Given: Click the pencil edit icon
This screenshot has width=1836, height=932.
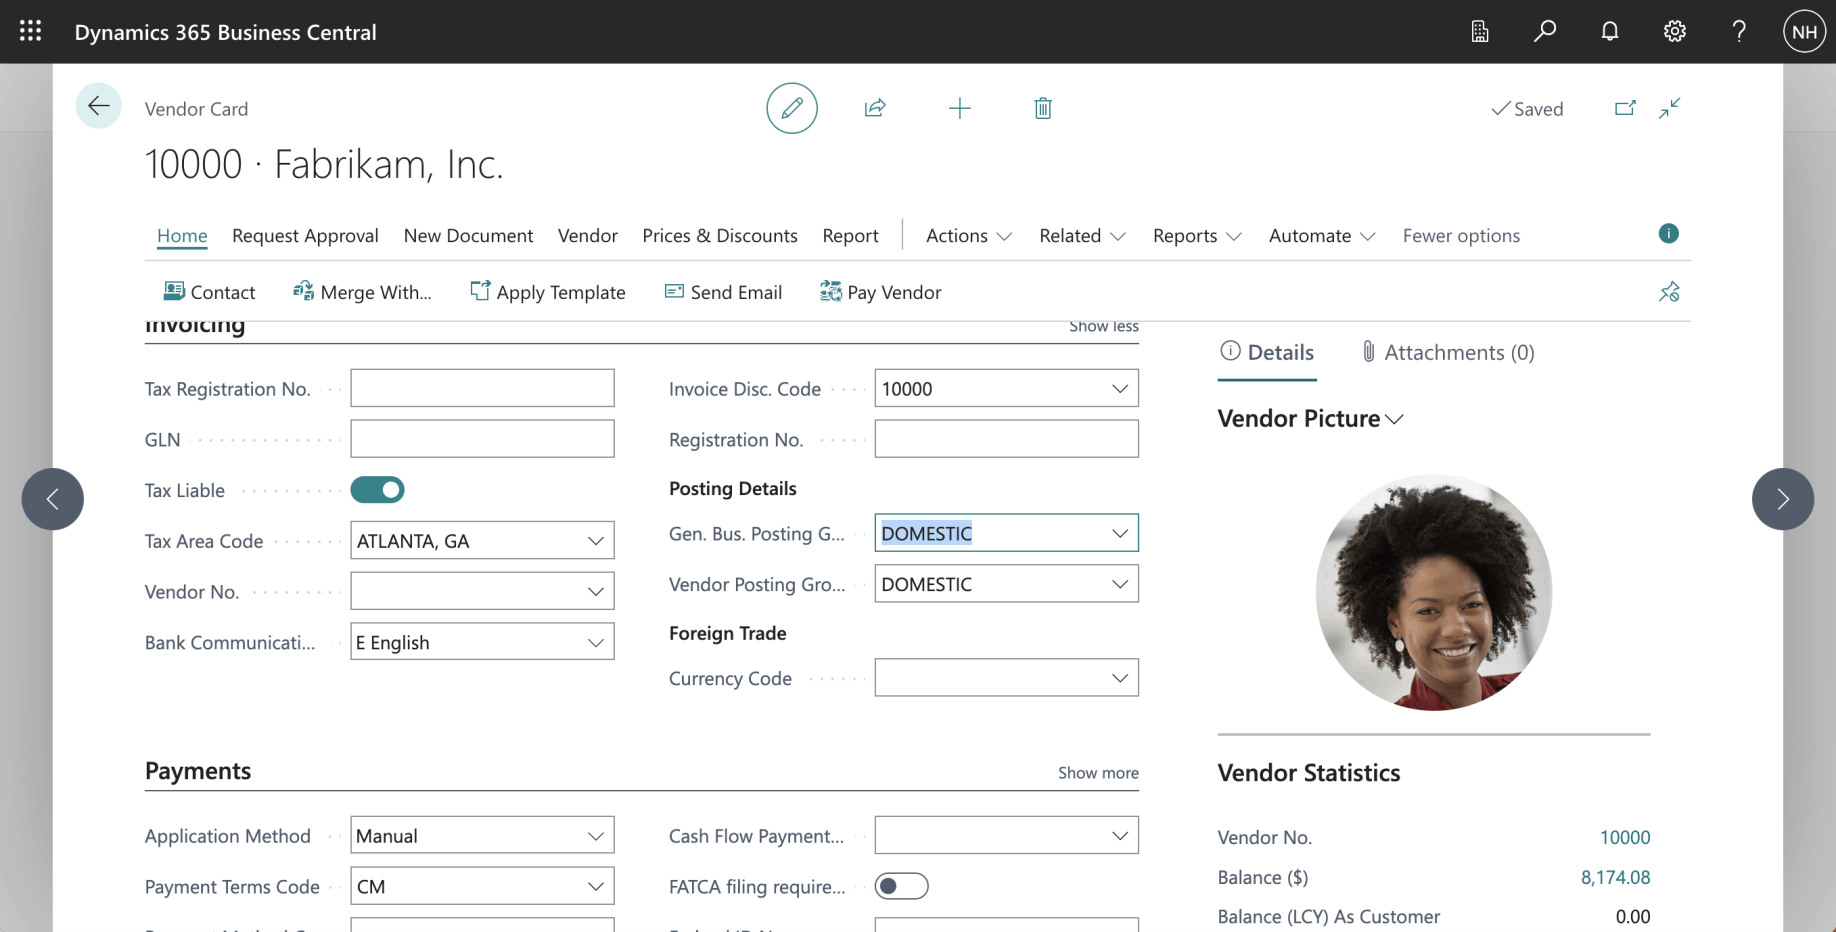Looking at the screenshot, I should click(x=792, y=108).
